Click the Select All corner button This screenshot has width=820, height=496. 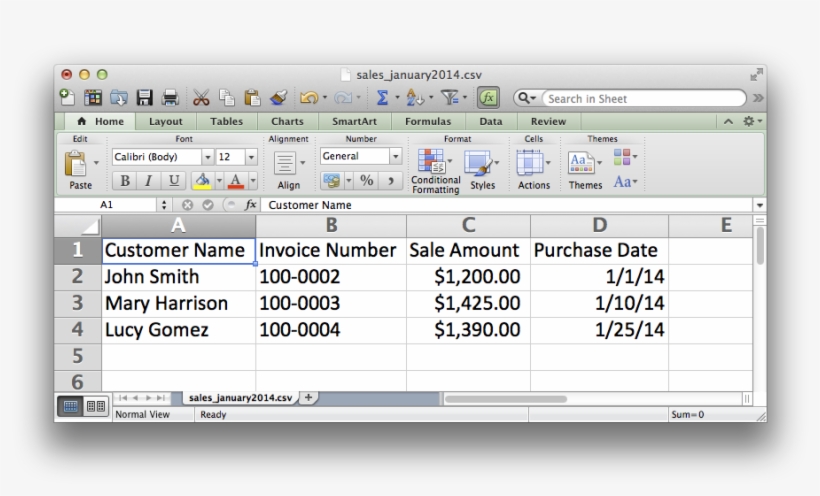click(x=78, y=226)
